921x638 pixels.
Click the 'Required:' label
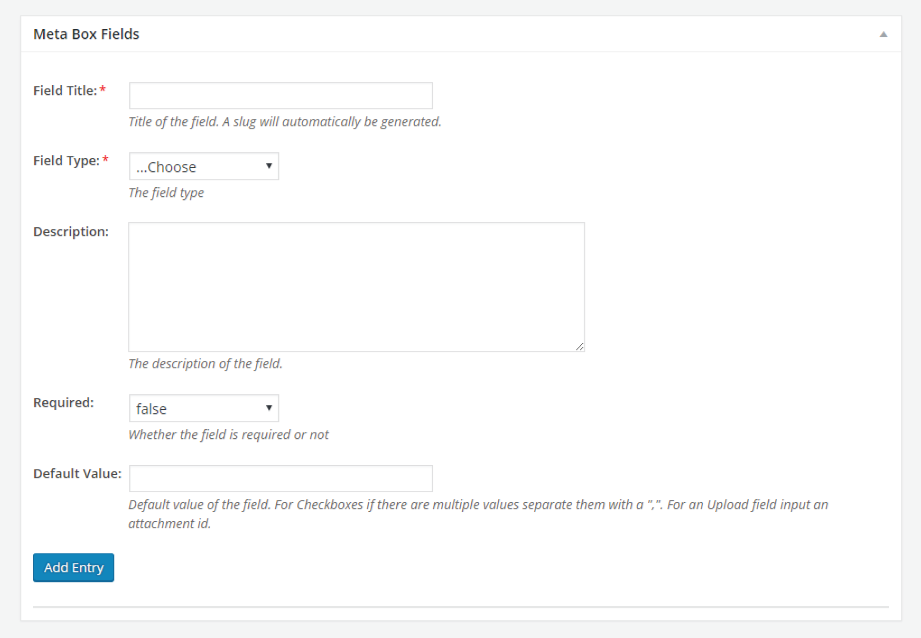tap(63, 402)
